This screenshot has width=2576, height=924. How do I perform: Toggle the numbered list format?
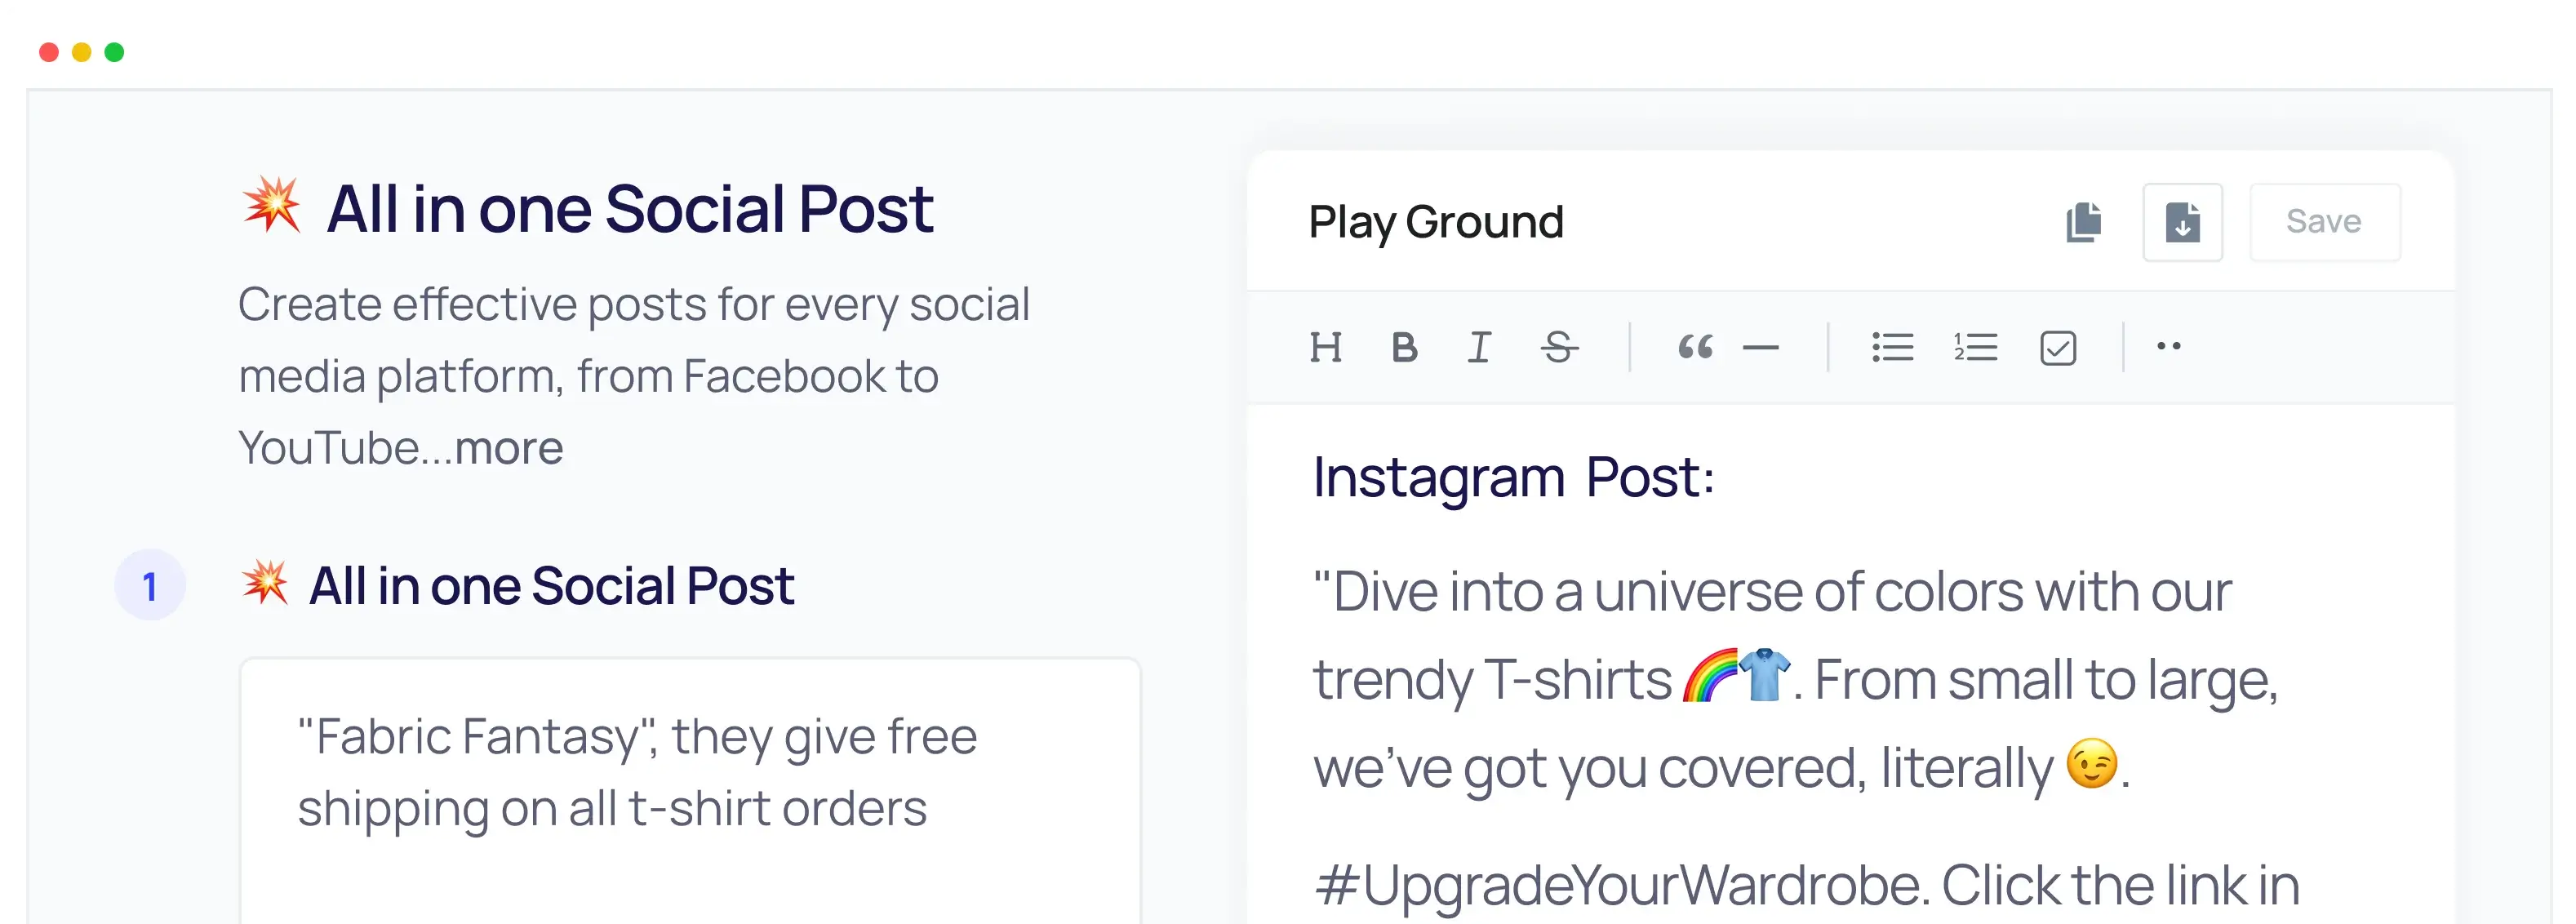[1975, 347]
